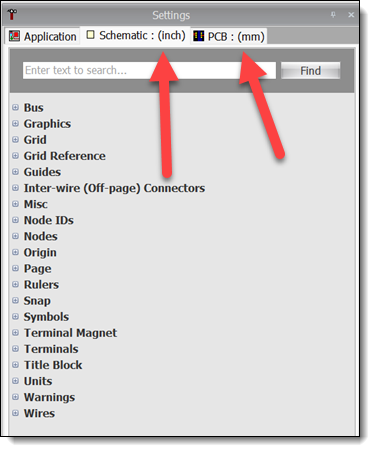This screenshot has height=452, width=375.
Task: Expand the Title Block category
Action: (x=15, y=365)
